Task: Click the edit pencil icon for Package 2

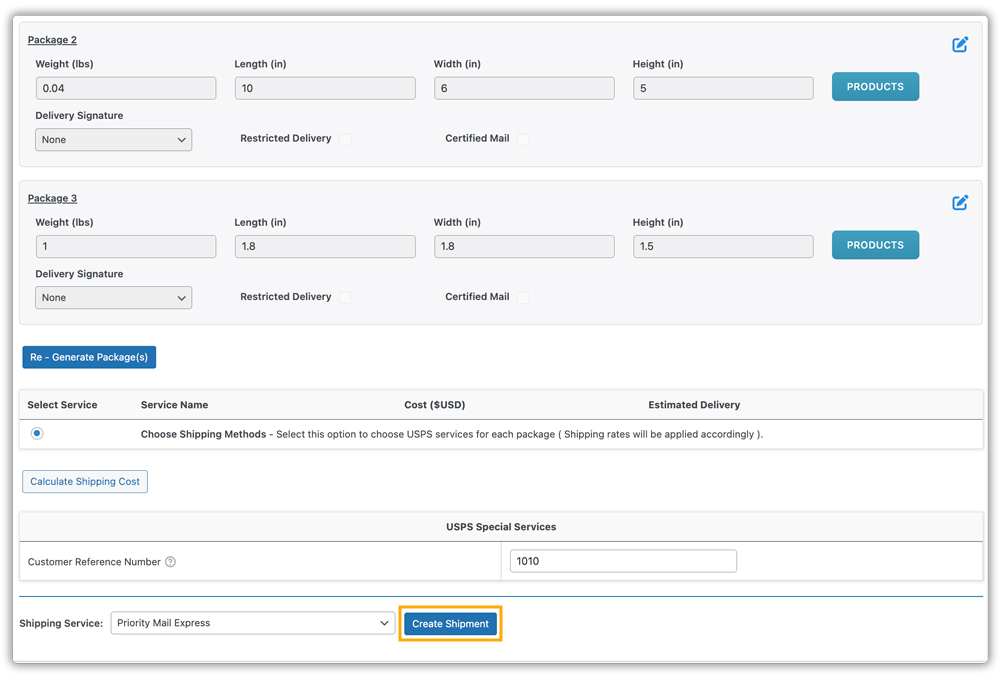Action: point(960,44)
